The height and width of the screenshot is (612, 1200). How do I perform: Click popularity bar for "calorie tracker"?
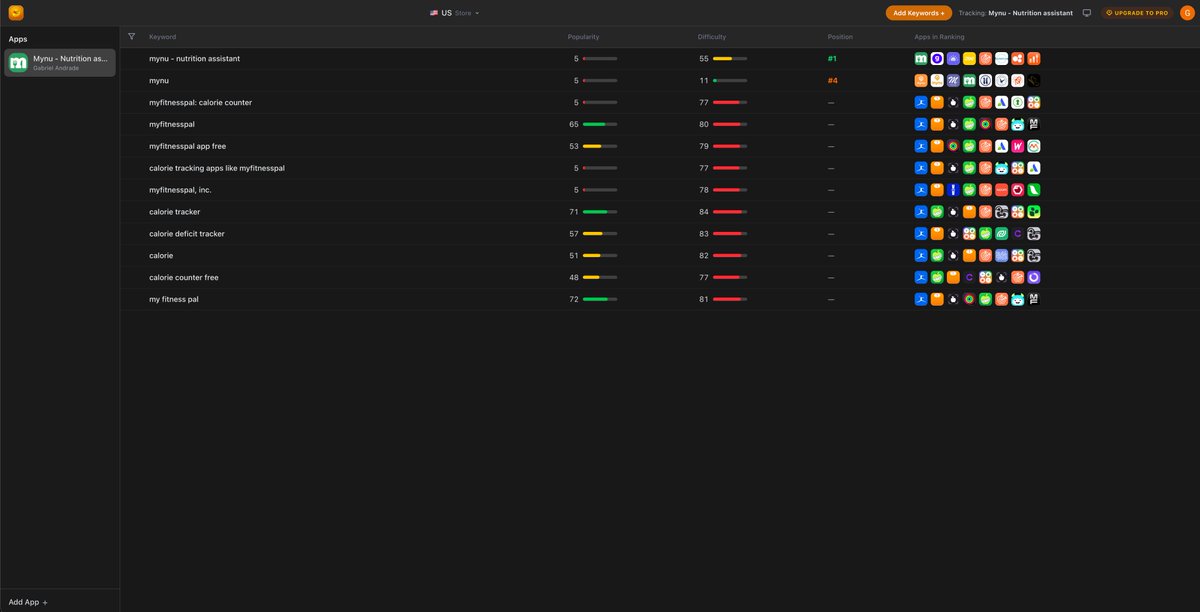[x=600, y=212]
